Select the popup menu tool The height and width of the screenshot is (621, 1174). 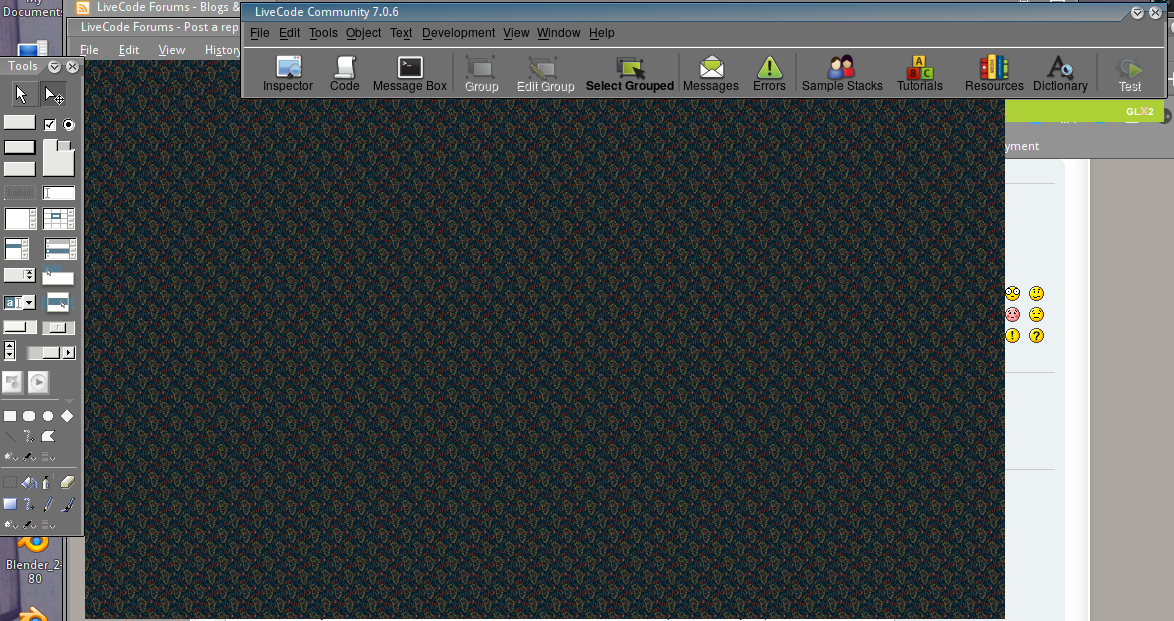pyautogui.click(x=58, y=303)
